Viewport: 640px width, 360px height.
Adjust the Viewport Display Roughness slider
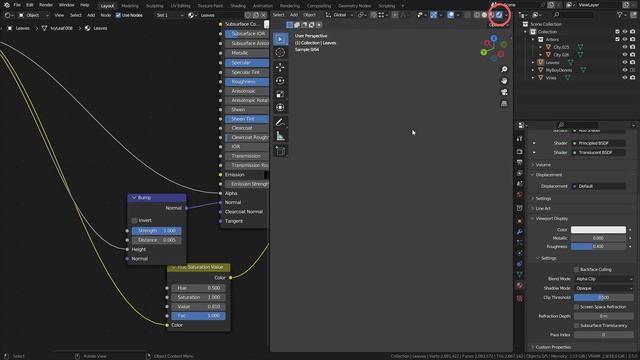pyautogui.click(x=598, y=247)
